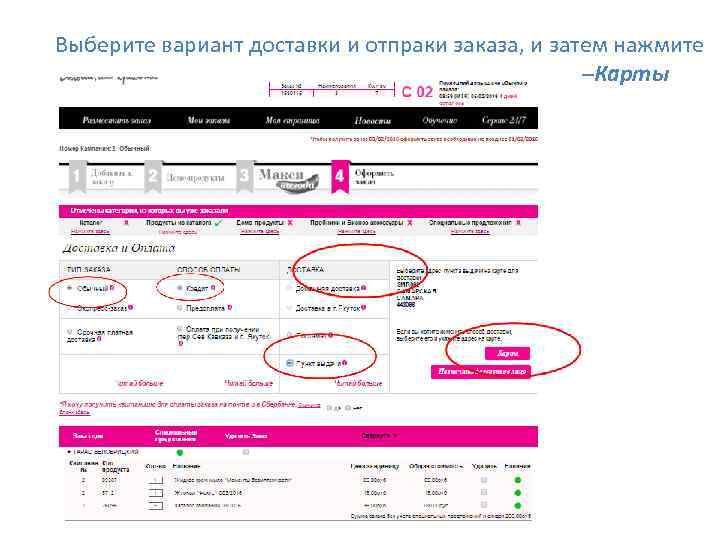This screenshot has height=540, width=720.
Task: Click Читай больше under delivery column
Action: tap(359, 383)
